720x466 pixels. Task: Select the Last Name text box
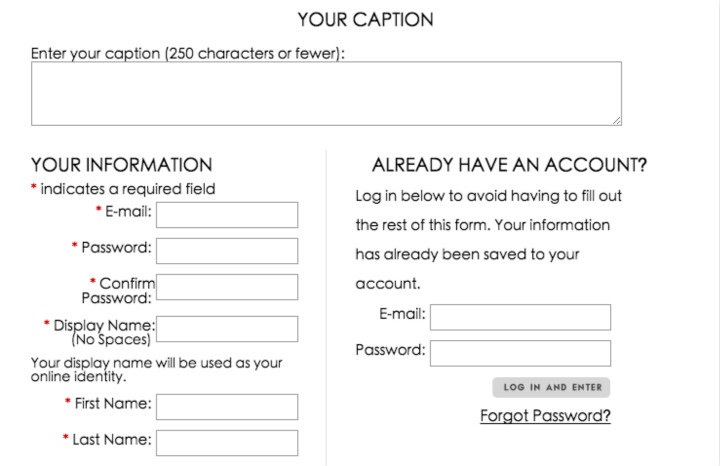[x=227, y=443]
